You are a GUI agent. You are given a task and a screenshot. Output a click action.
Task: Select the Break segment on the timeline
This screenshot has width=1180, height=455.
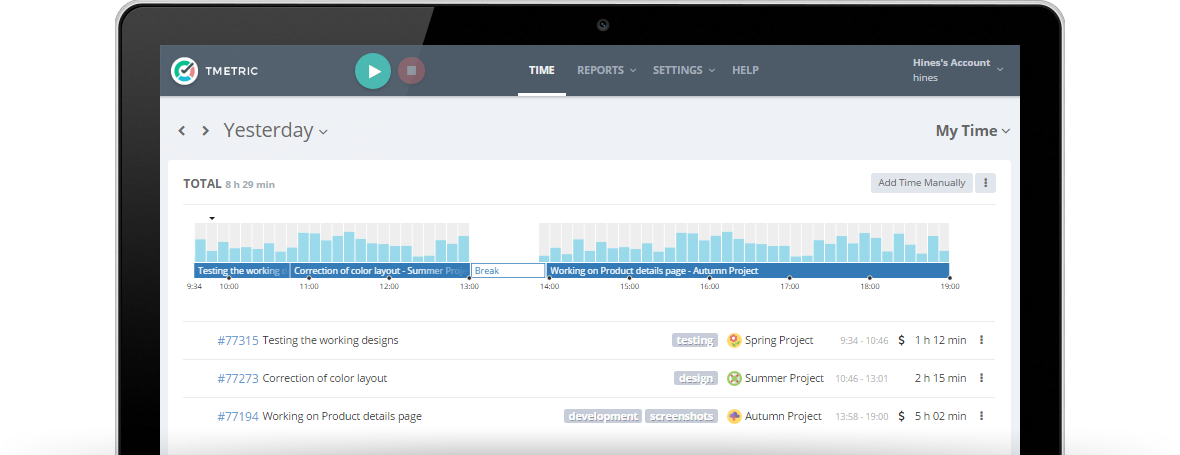point(508,271)
